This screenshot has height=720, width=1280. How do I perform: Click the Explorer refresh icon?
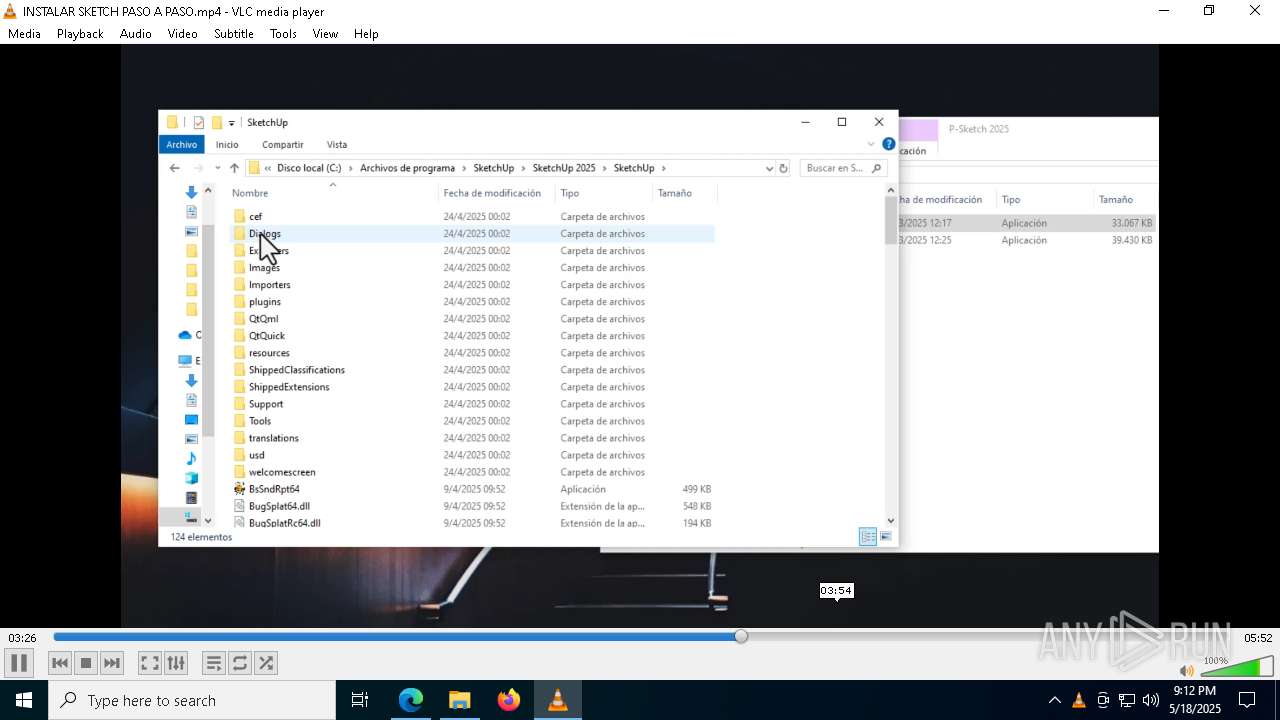(784, 168)
